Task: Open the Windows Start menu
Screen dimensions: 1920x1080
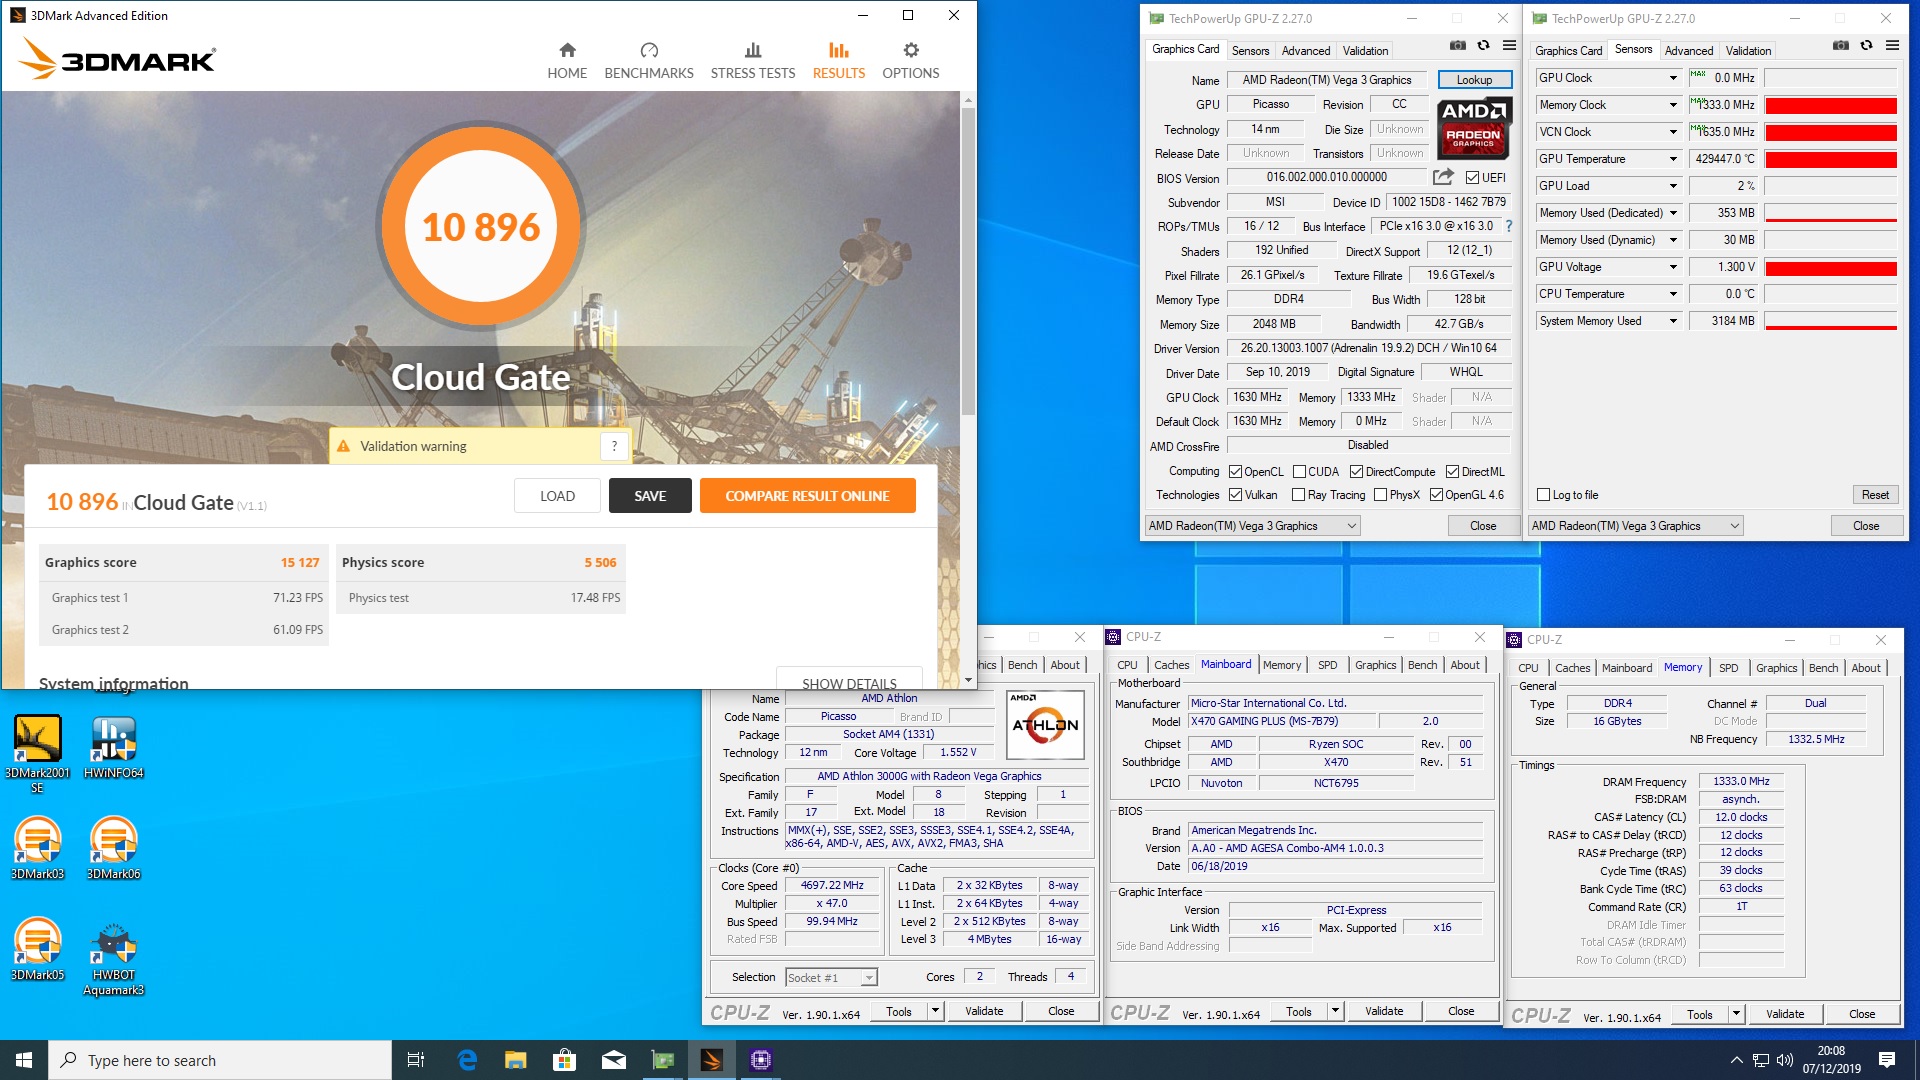Action: [24, 1060]
